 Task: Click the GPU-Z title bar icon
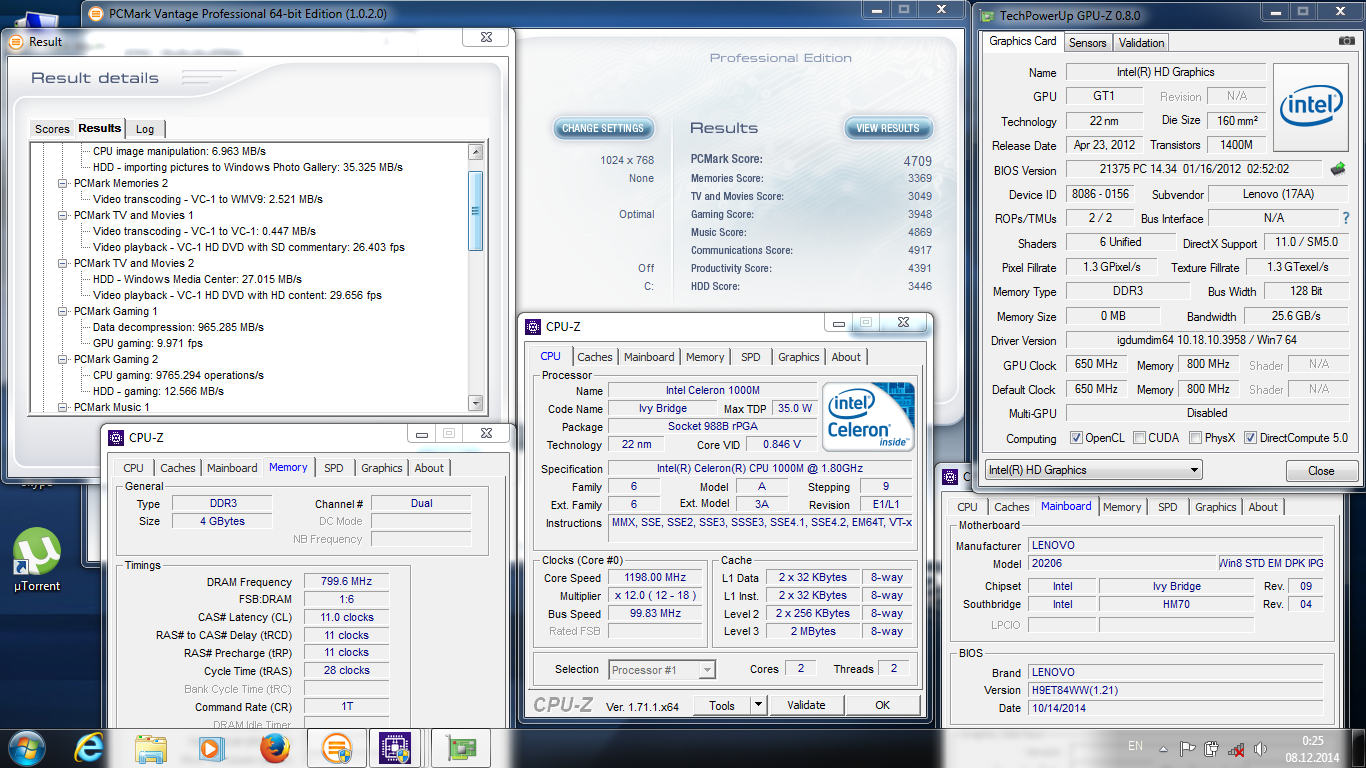coord(989,16)
